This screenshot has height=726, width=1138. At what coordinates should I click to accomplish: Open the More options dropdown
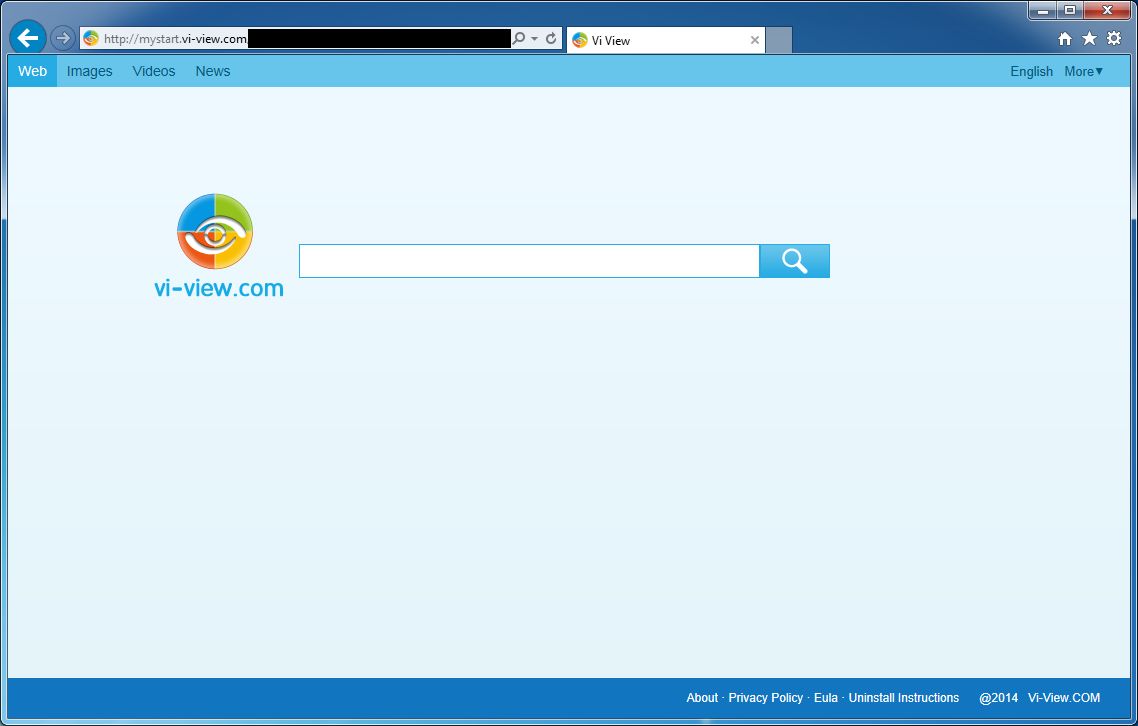1083,71
